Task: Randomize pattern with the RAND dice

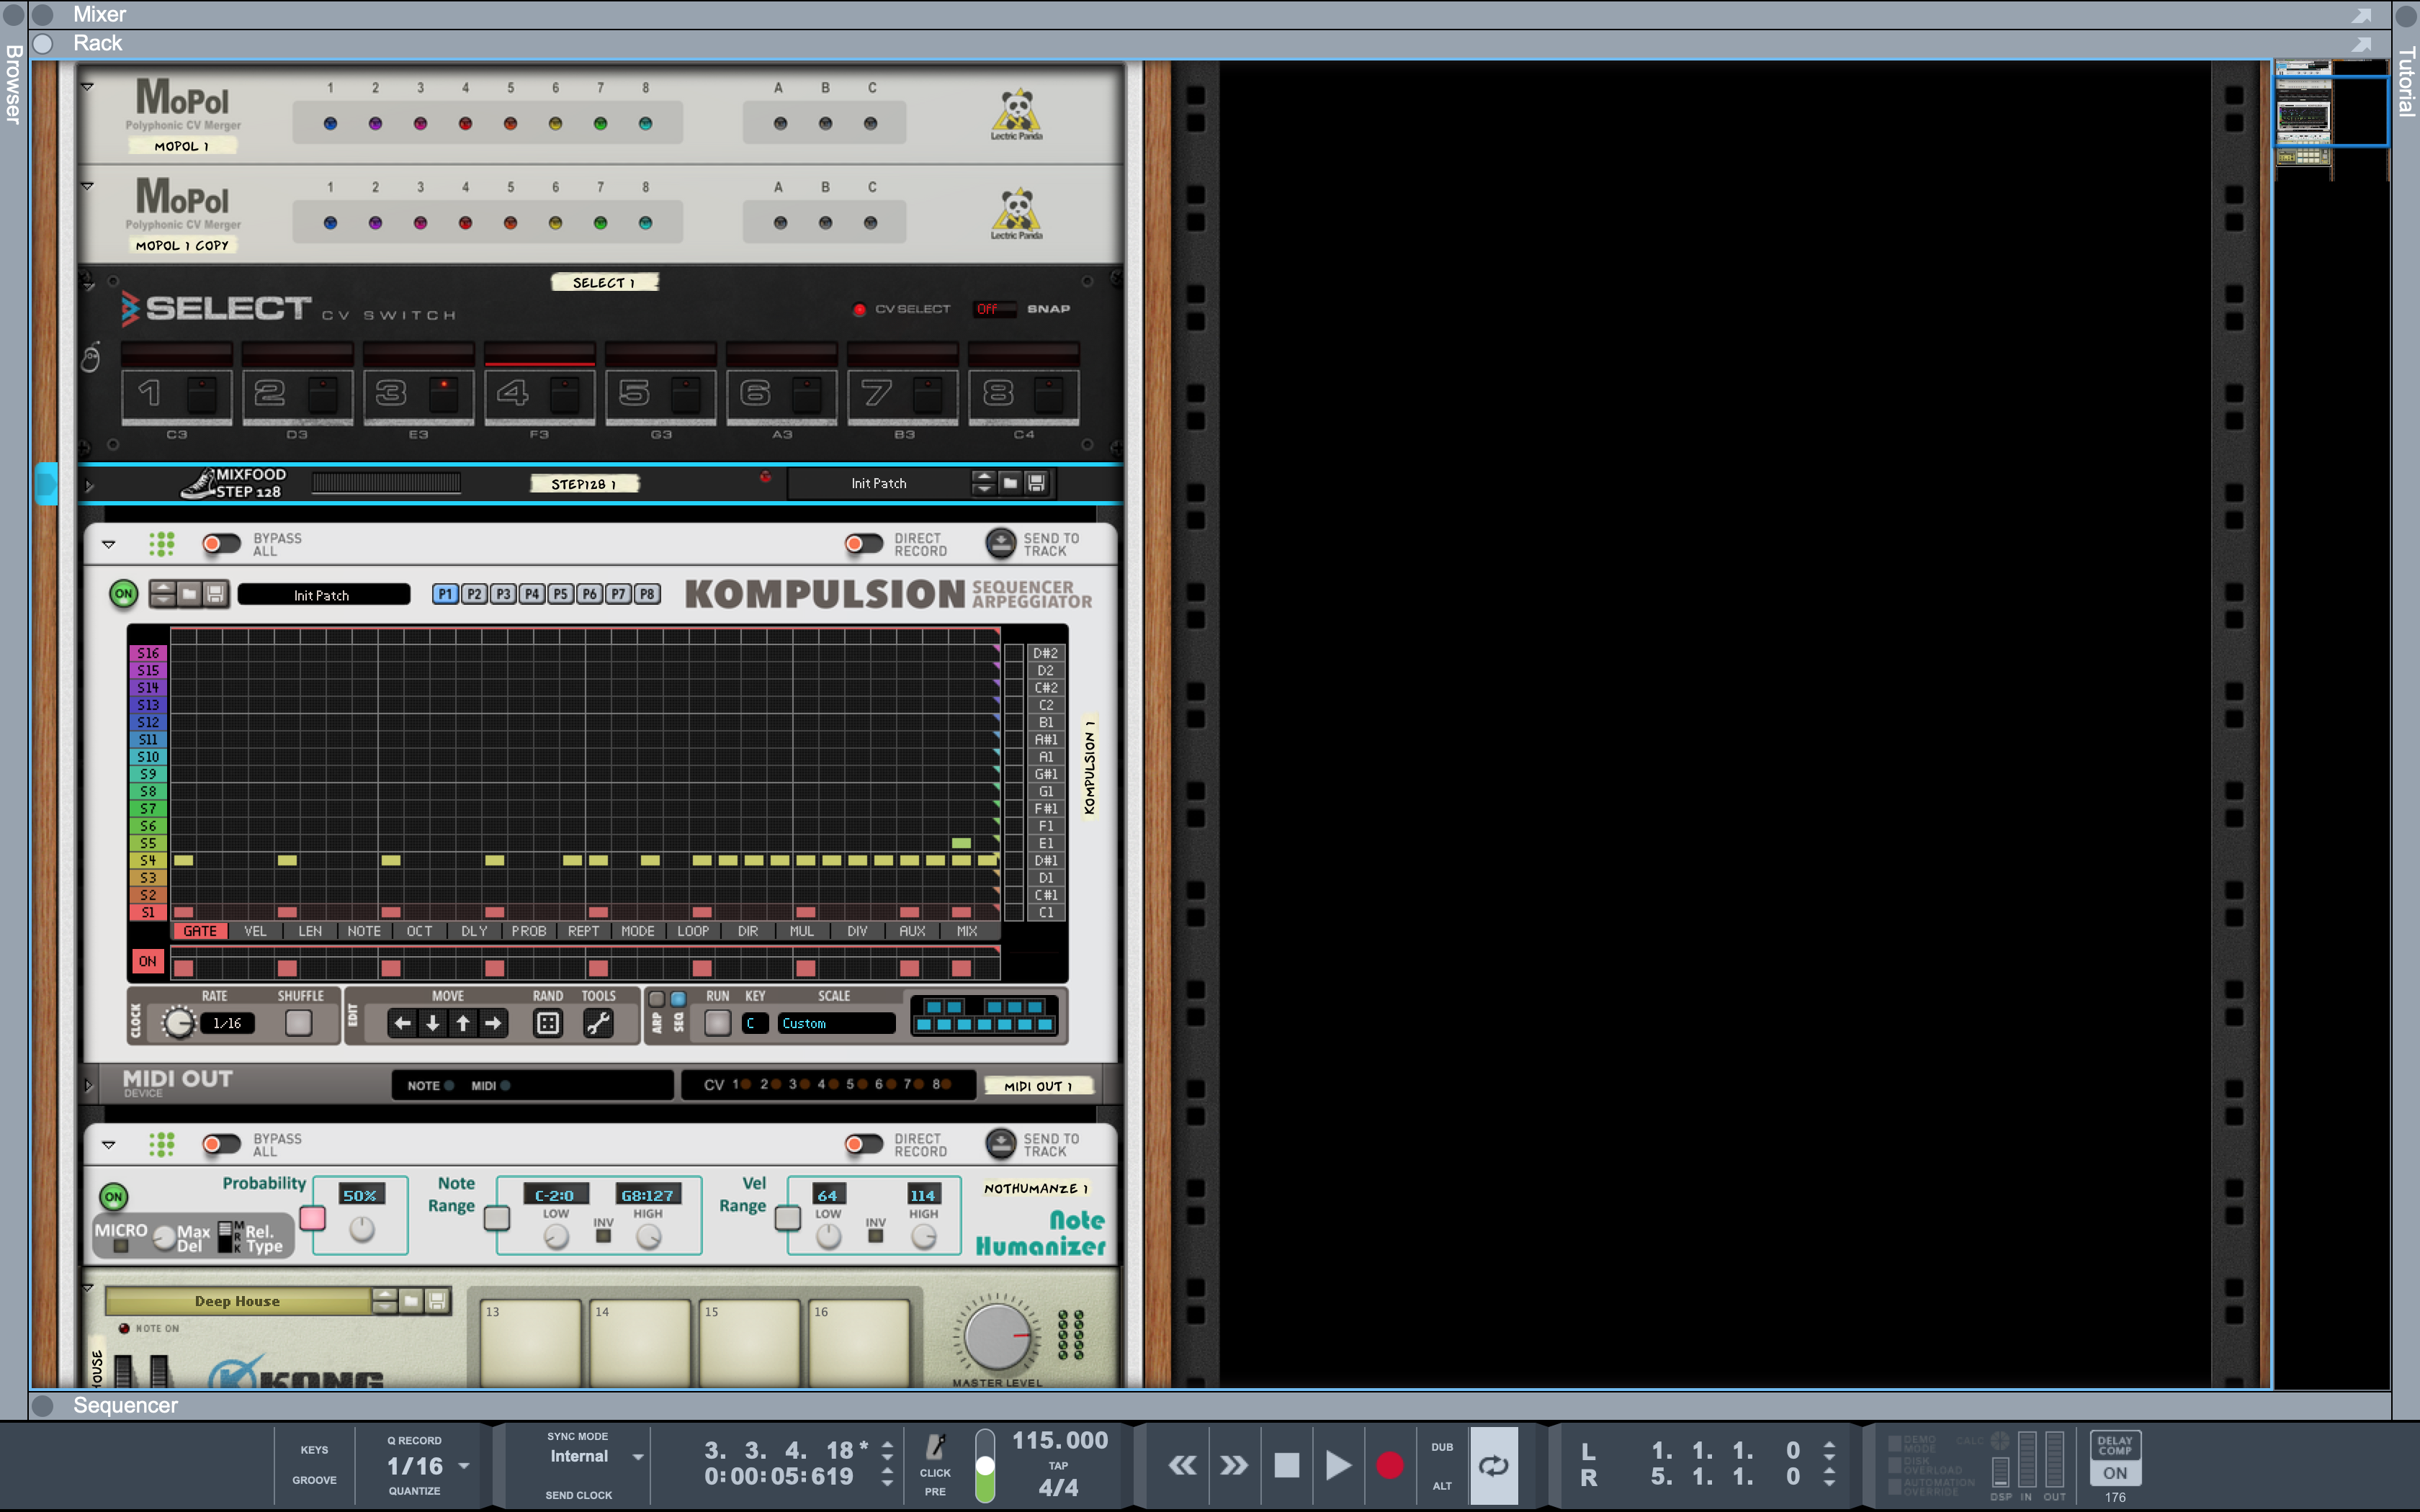Action: pyautogui.click(x=548, y=1023)
